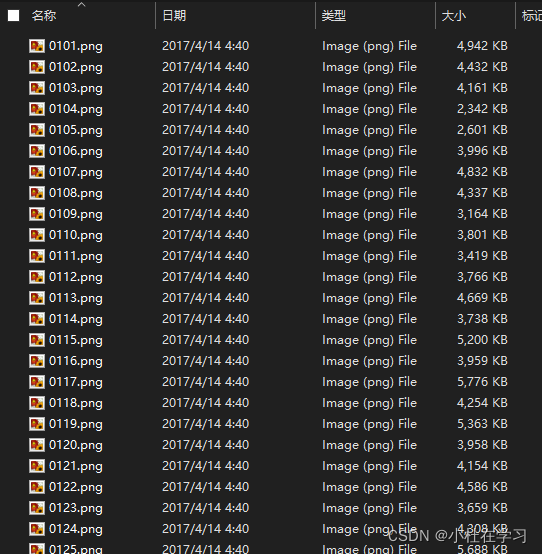Select the 0120.png file icon

click(37, 445)
